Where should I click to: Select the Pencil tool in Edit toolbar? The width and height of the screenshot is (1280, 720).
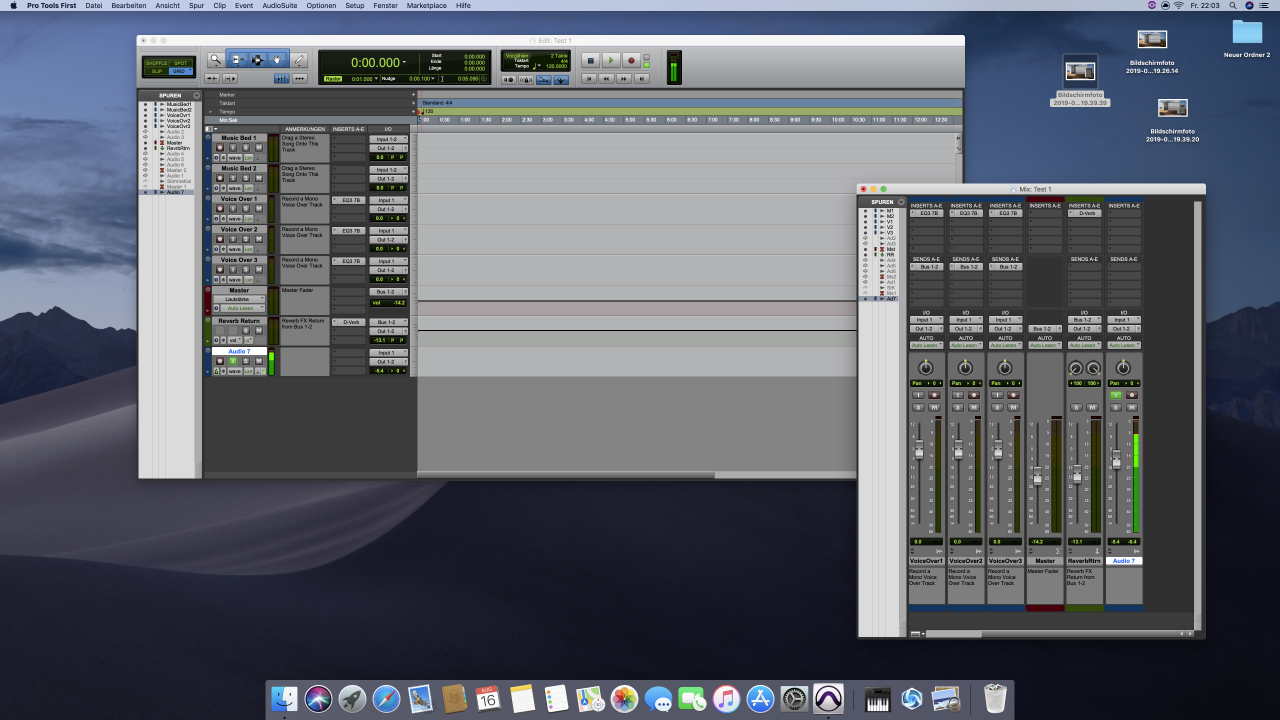point(299,60)
